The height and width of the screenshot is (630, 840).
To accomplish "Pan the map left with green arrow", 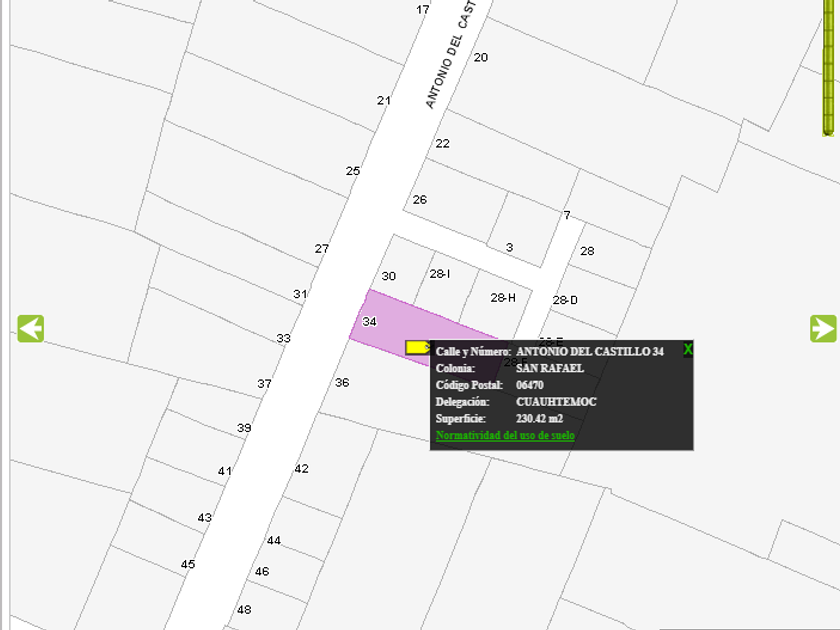I will (31, 328).
